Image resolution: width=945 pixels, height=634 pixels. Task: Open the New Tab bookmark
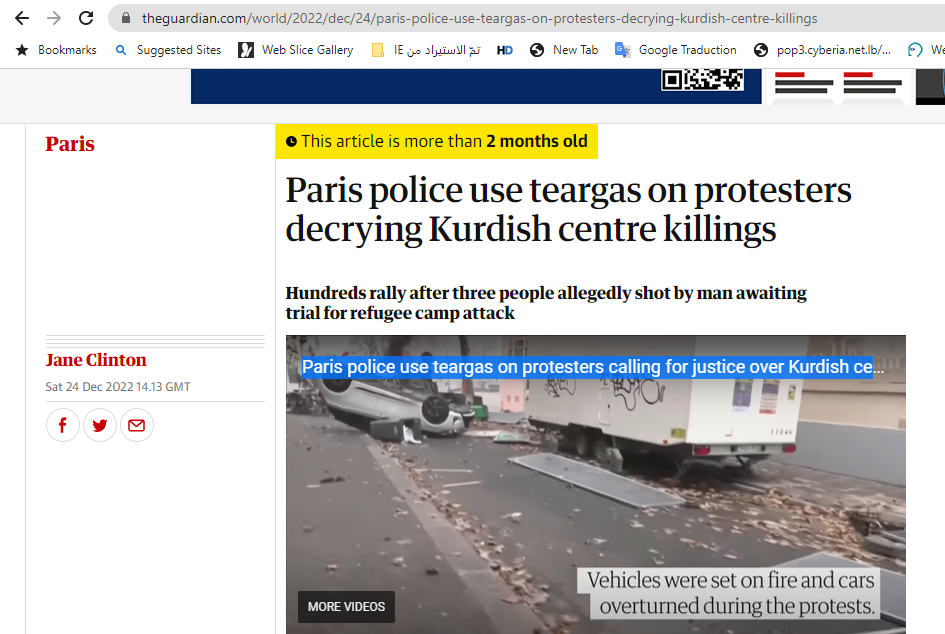tap(564, 50)
